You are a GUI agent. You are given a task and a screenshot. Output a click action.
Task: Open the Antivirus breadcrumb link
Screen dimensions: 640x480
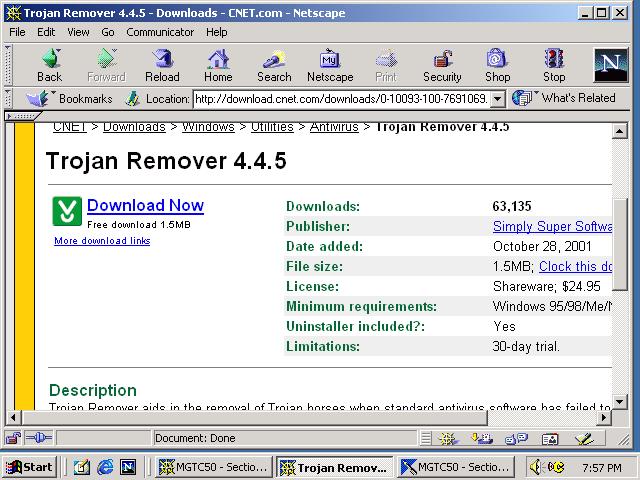(334, 127)
